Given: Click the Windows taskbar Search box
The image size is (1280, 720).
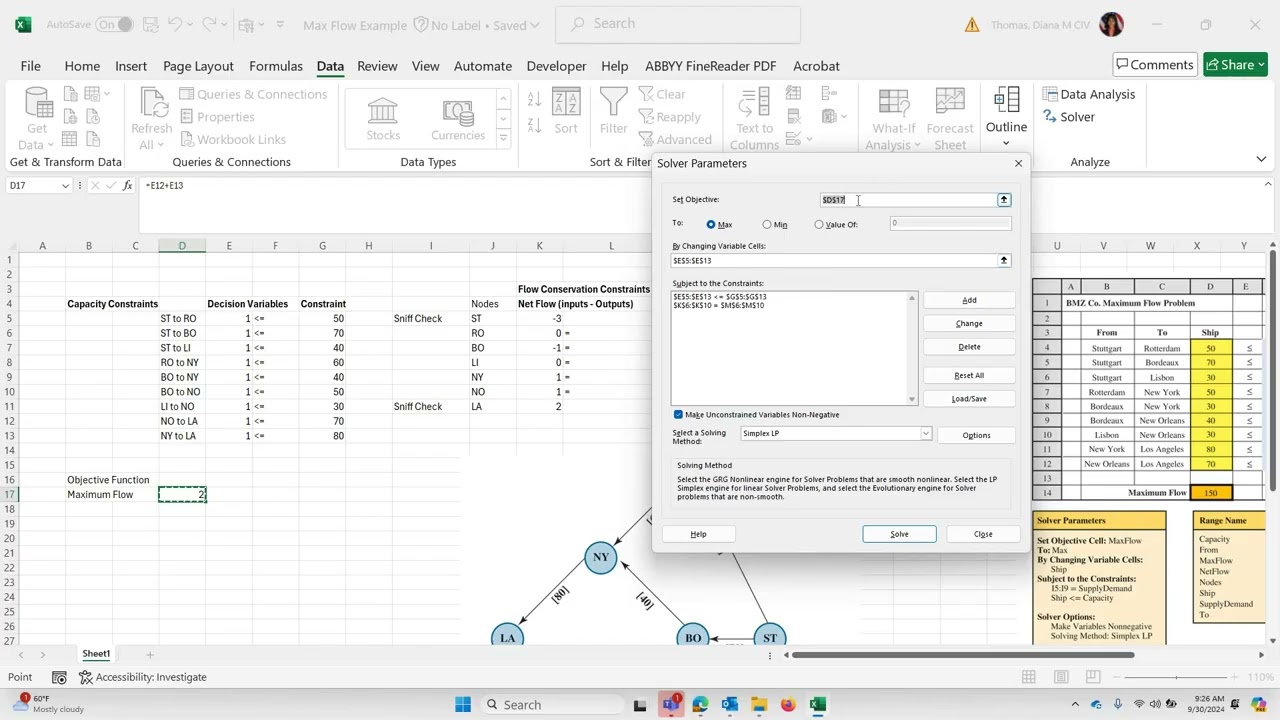Looking at the screenshot, I should (553, 705).
